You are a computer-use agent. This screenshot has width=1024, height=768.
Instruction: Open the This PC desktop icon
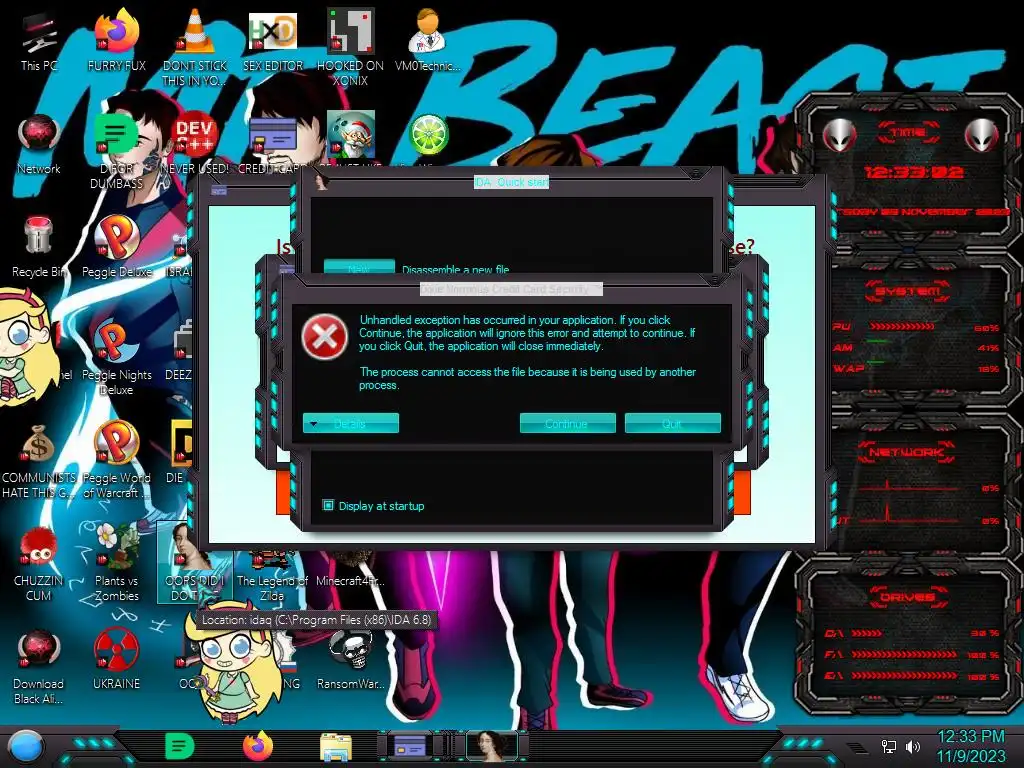[x=39, y=41]
